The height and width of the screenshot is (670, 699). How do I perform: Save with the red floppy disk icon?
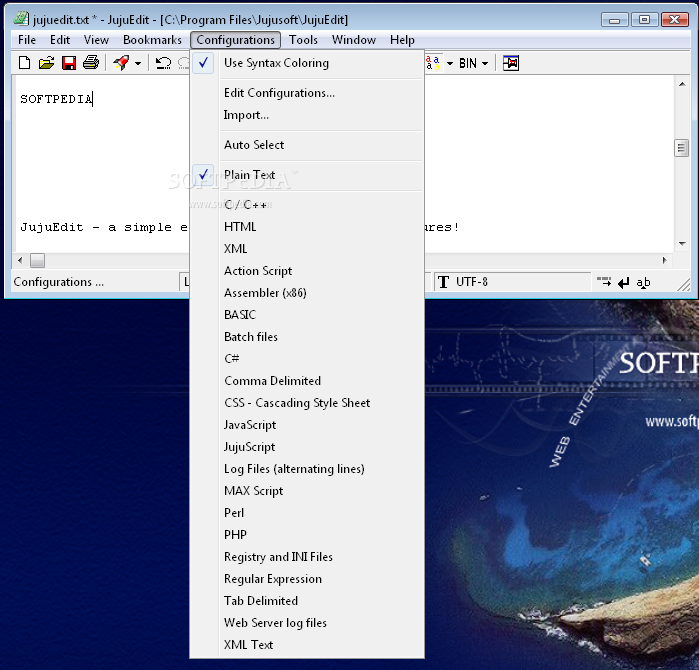(69, 63)
